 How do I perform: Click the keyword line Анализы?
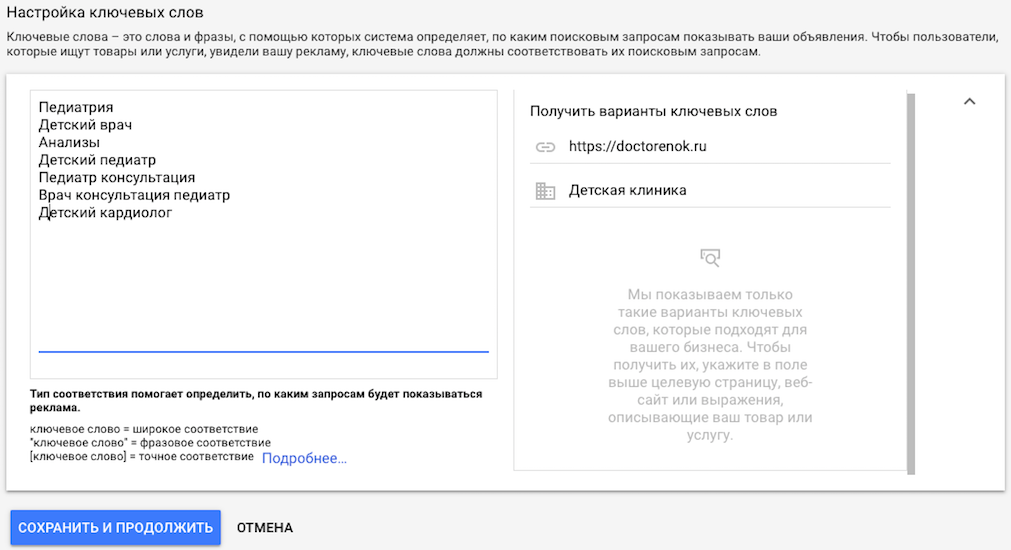pyautogui.click(x=69, y=142)
